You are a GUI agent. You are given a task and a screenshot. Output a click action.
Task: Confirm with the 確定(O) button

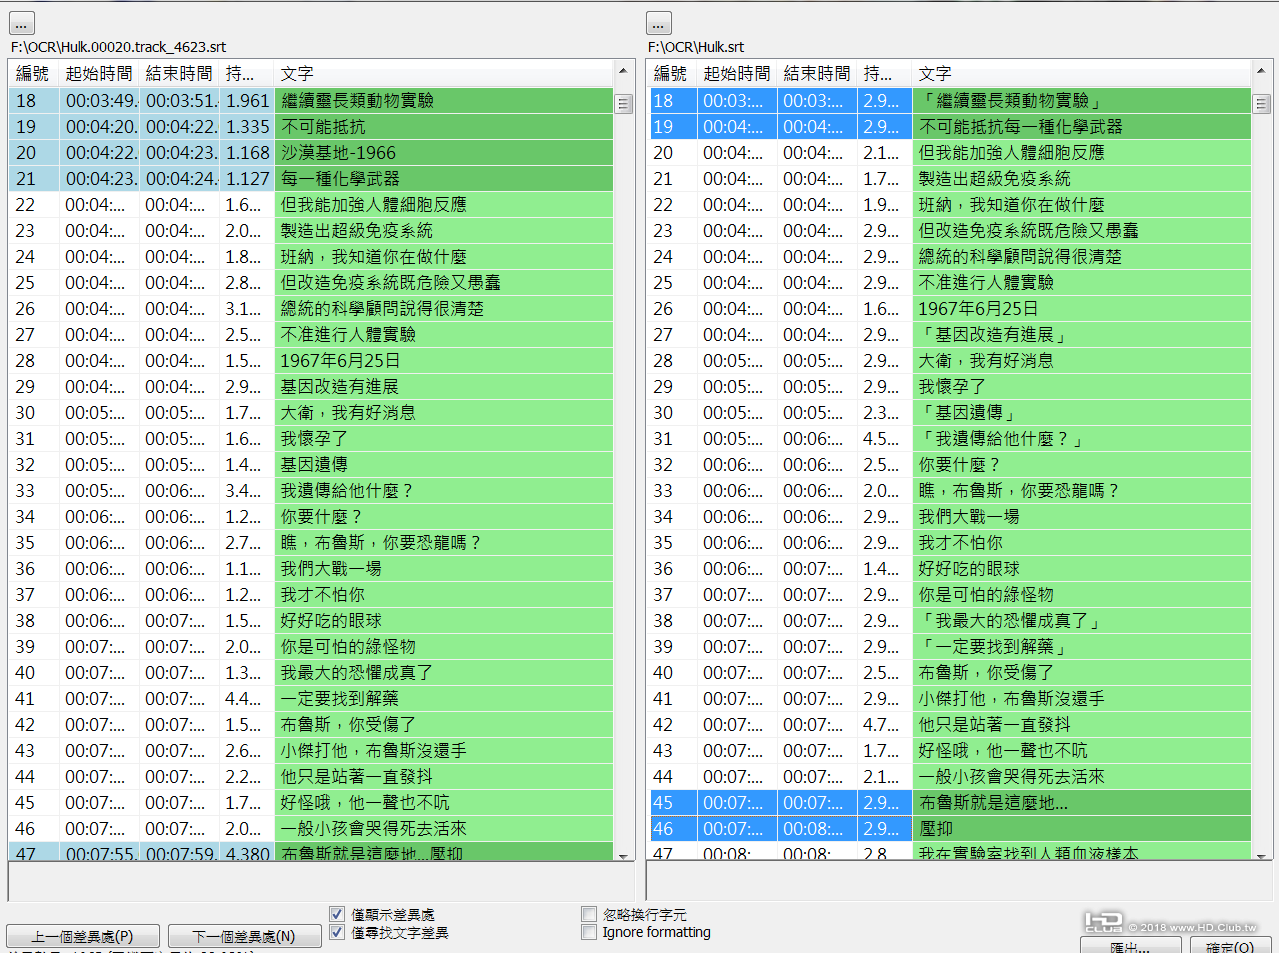tap(1230, 946)
